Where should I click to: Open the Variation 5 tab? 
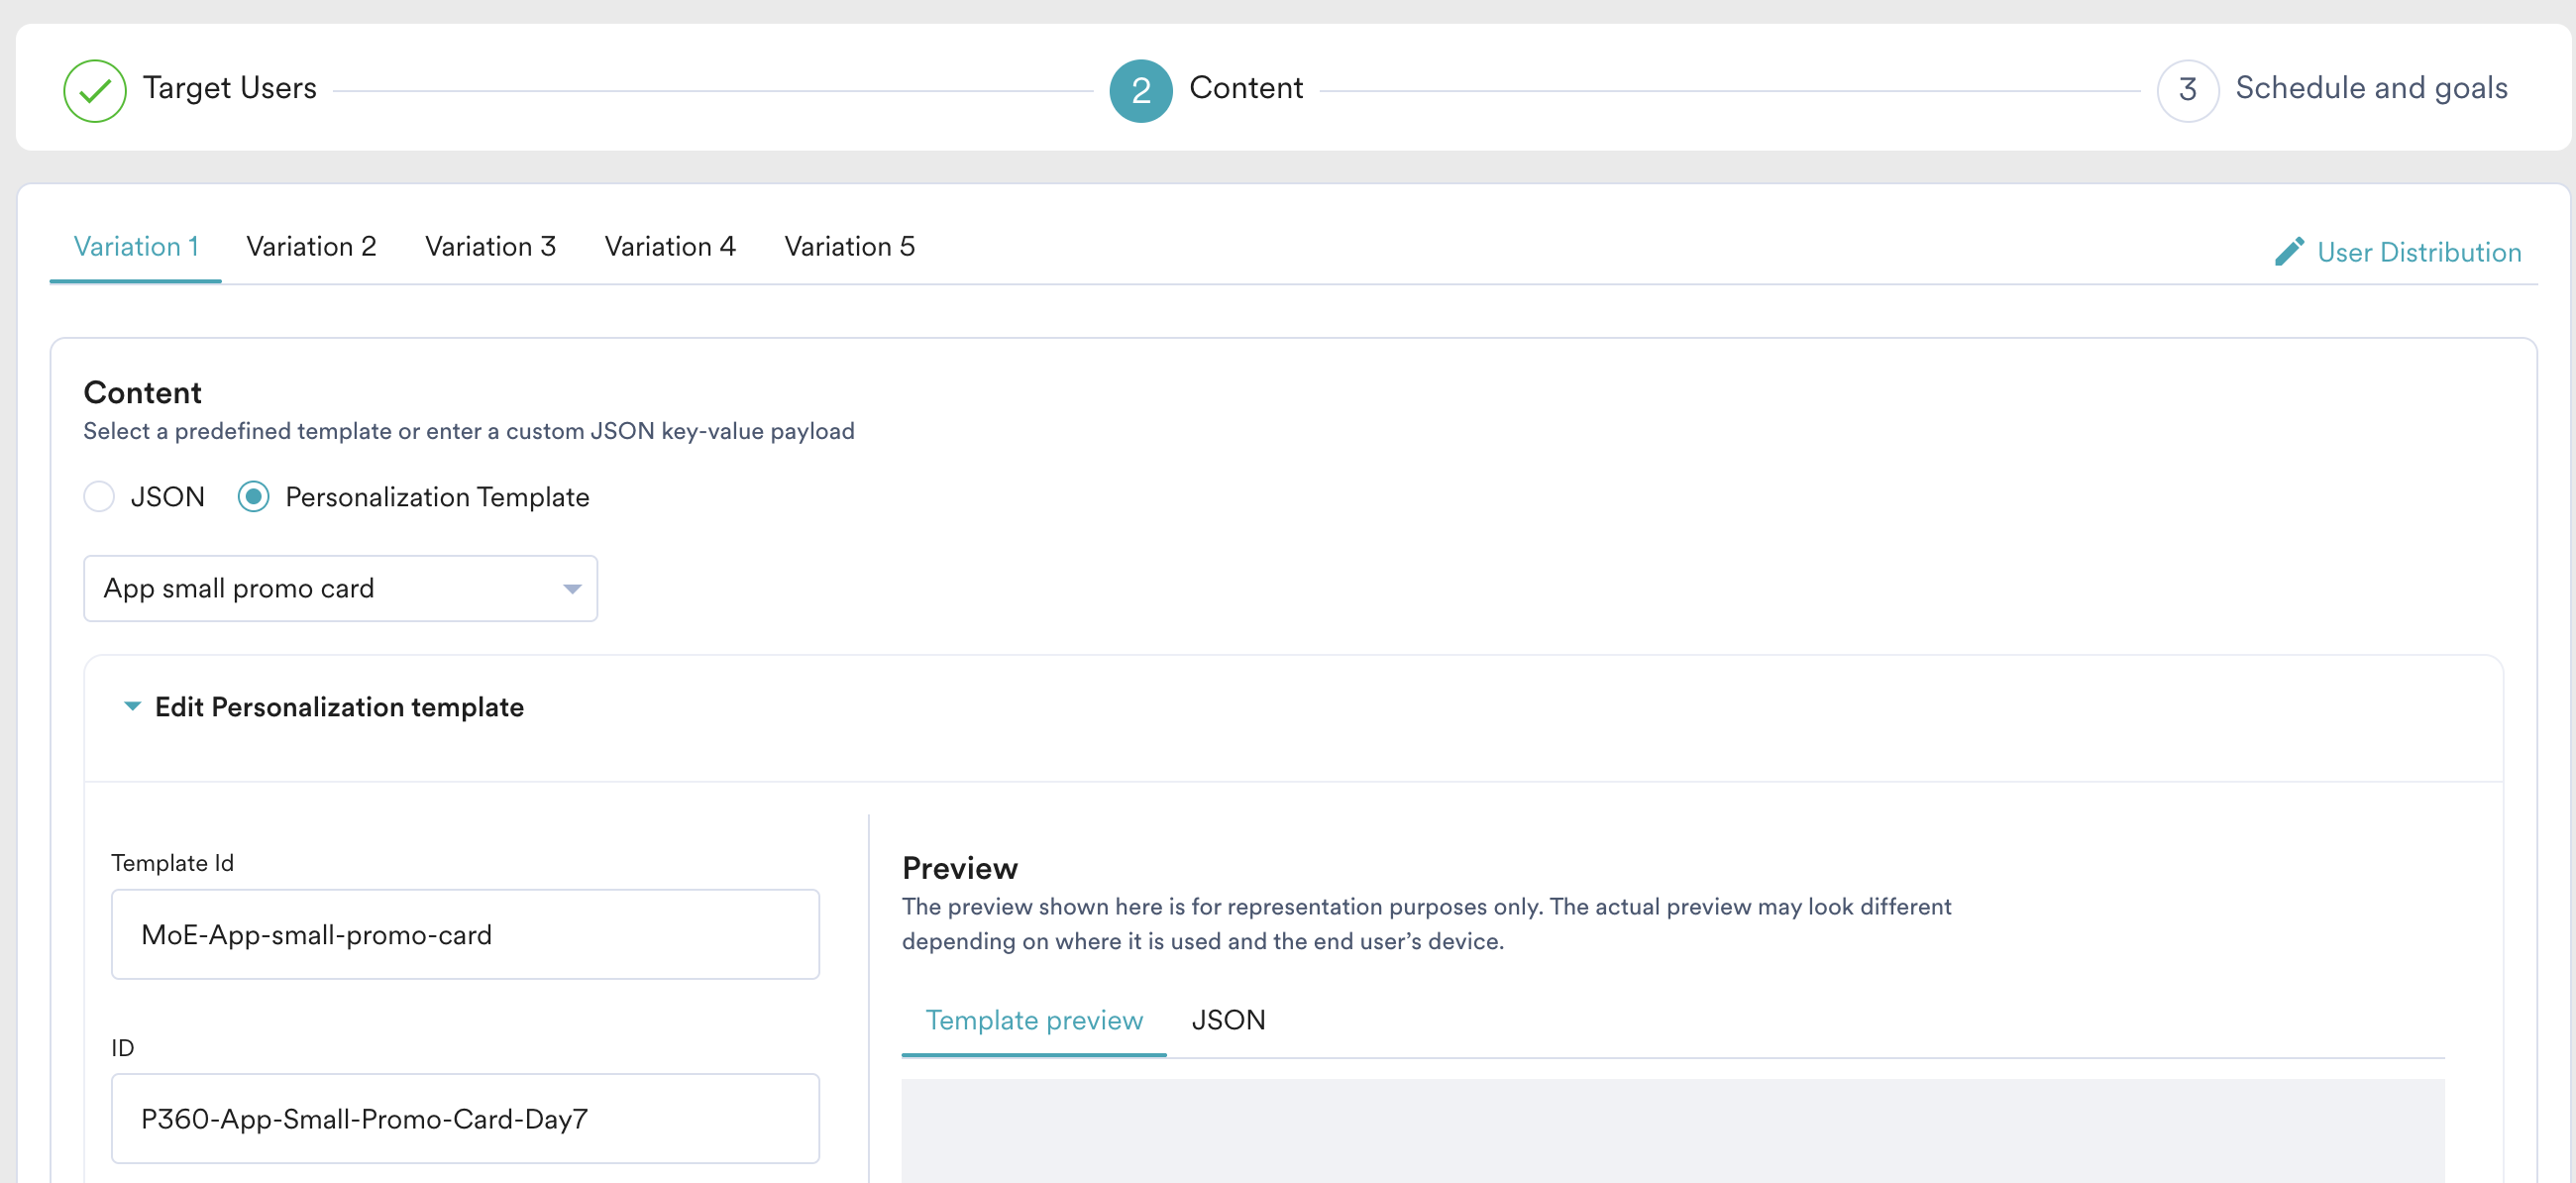[x=849, y=247]
